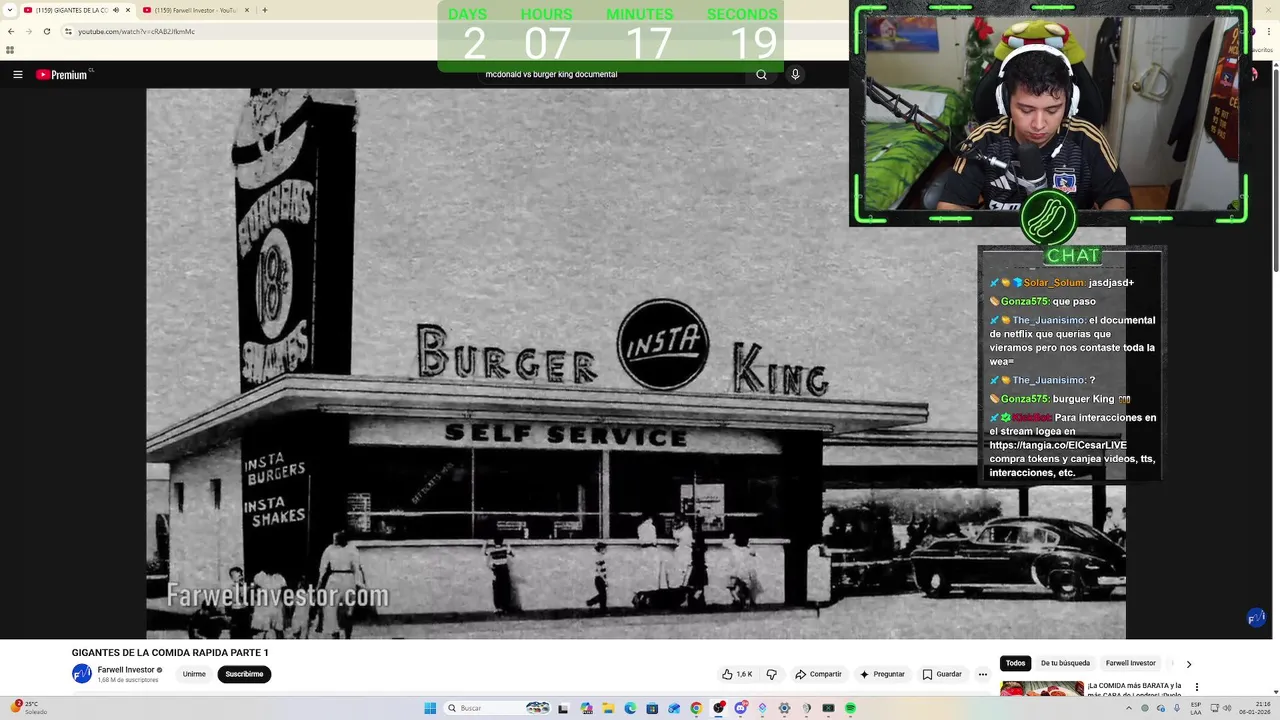This screenshot has width=1280, height=720.
Task: Open Discord from the taskbar
Action: click(x=740, y=708)
